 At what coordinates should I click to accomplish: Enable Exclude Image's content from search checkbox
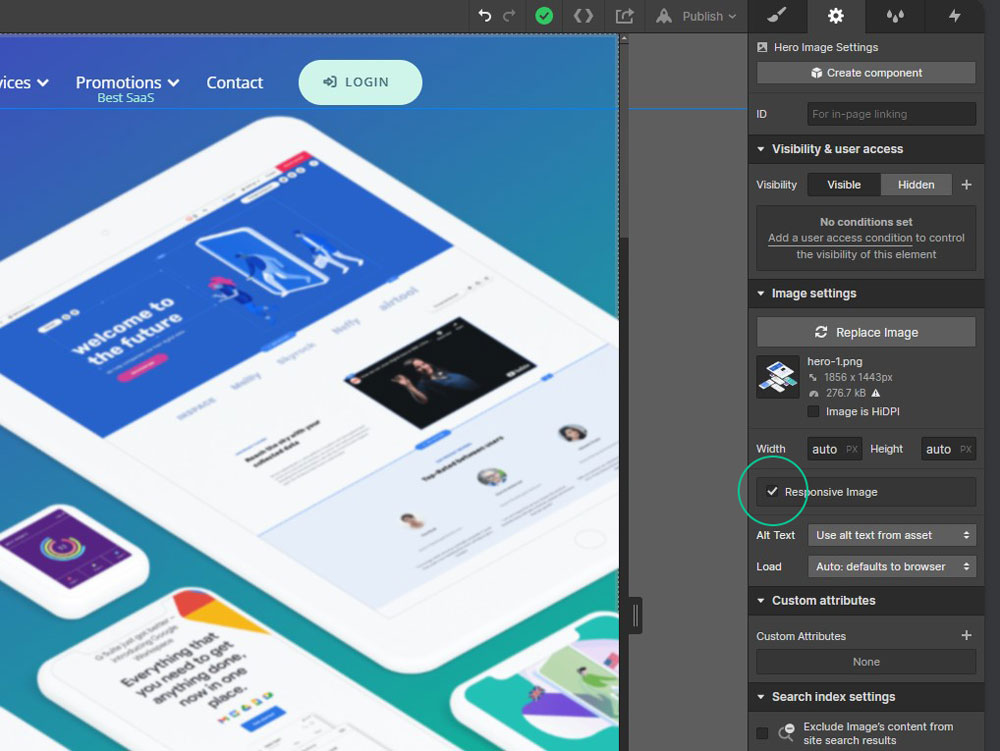click(x=762, y=733)
